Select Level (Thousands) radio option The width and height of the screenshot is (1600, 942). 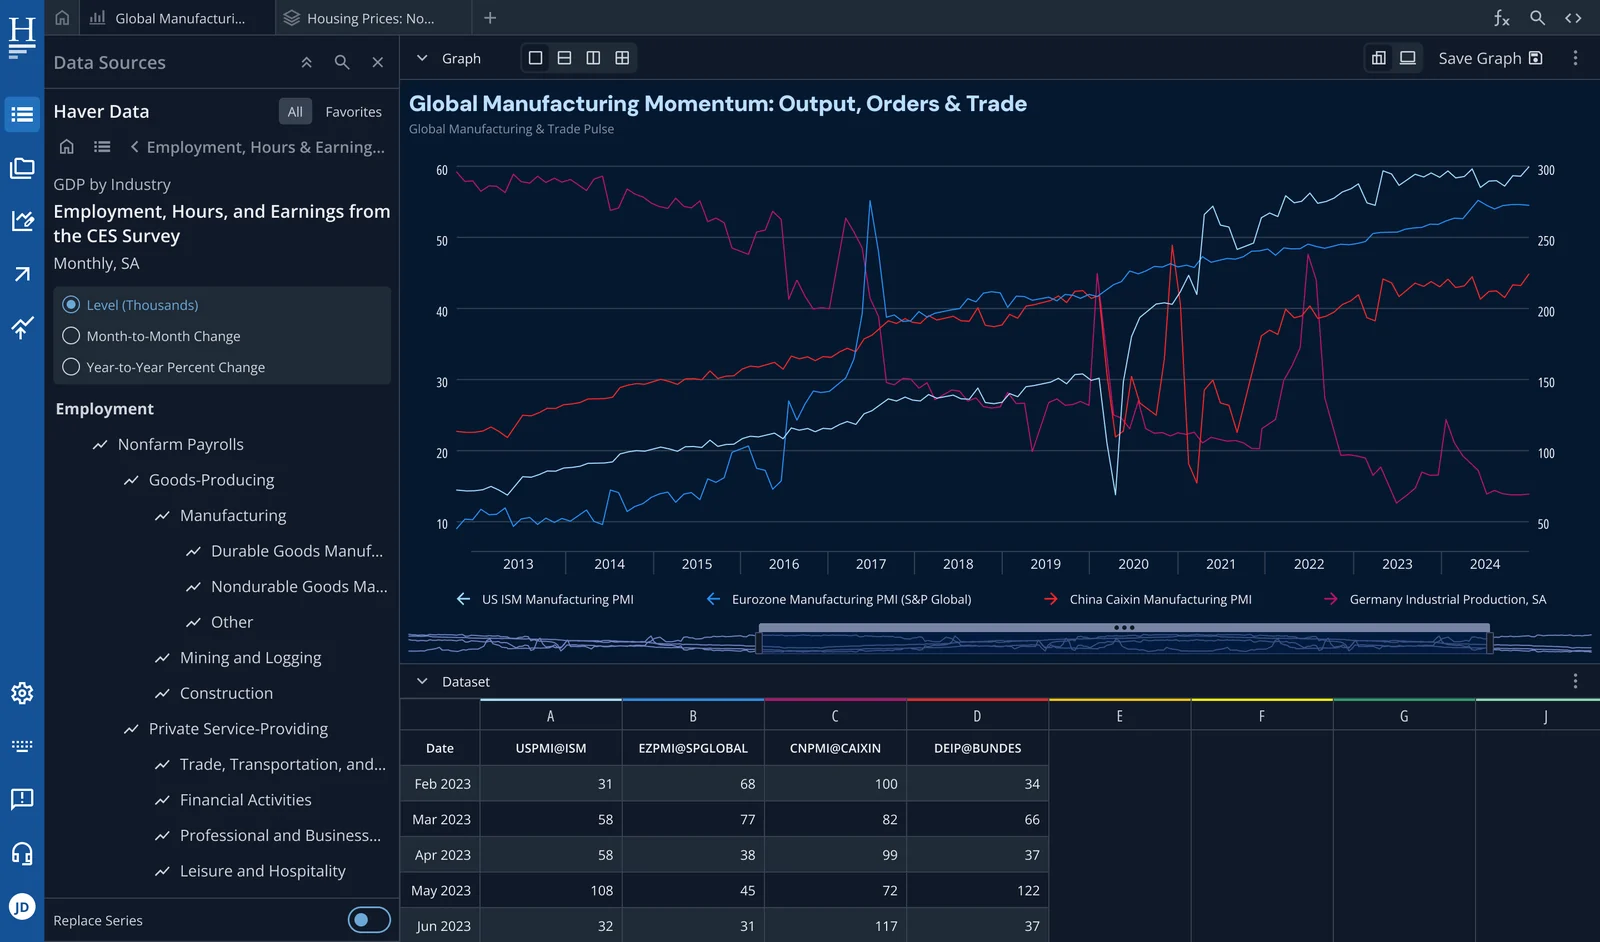coord(71,305)
